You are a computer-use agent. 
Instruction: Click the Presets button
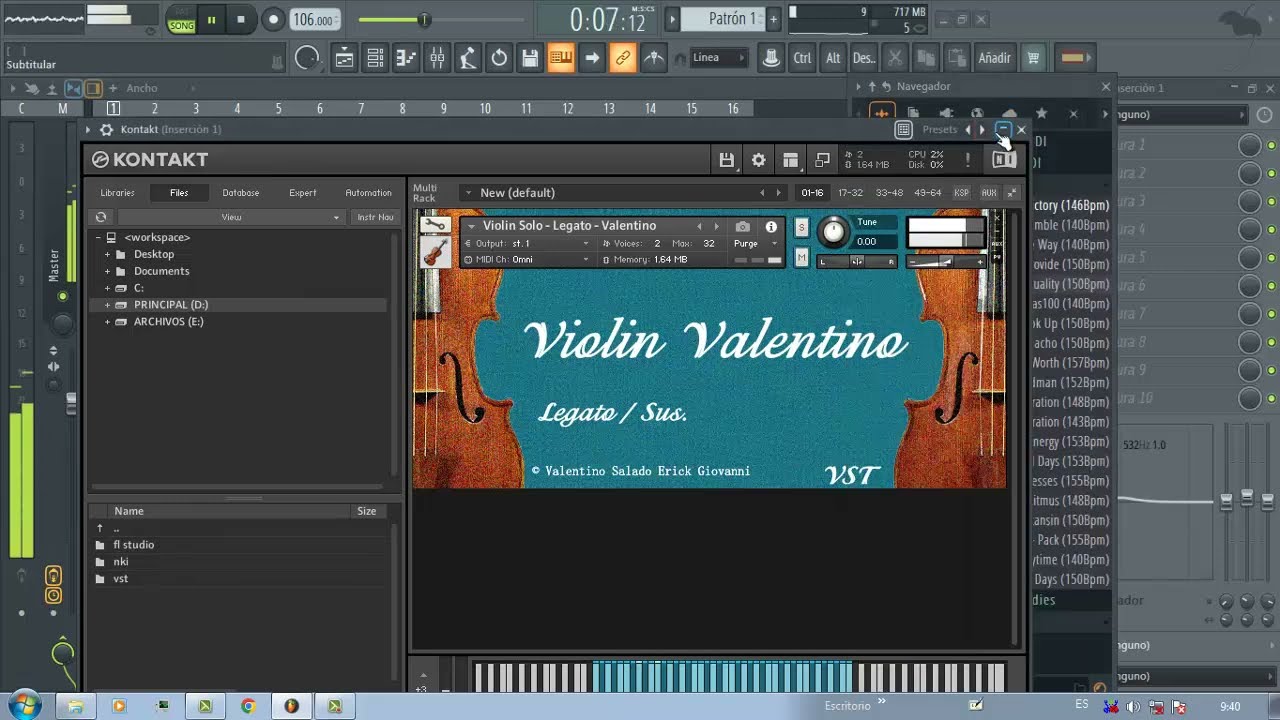(939, 130)
